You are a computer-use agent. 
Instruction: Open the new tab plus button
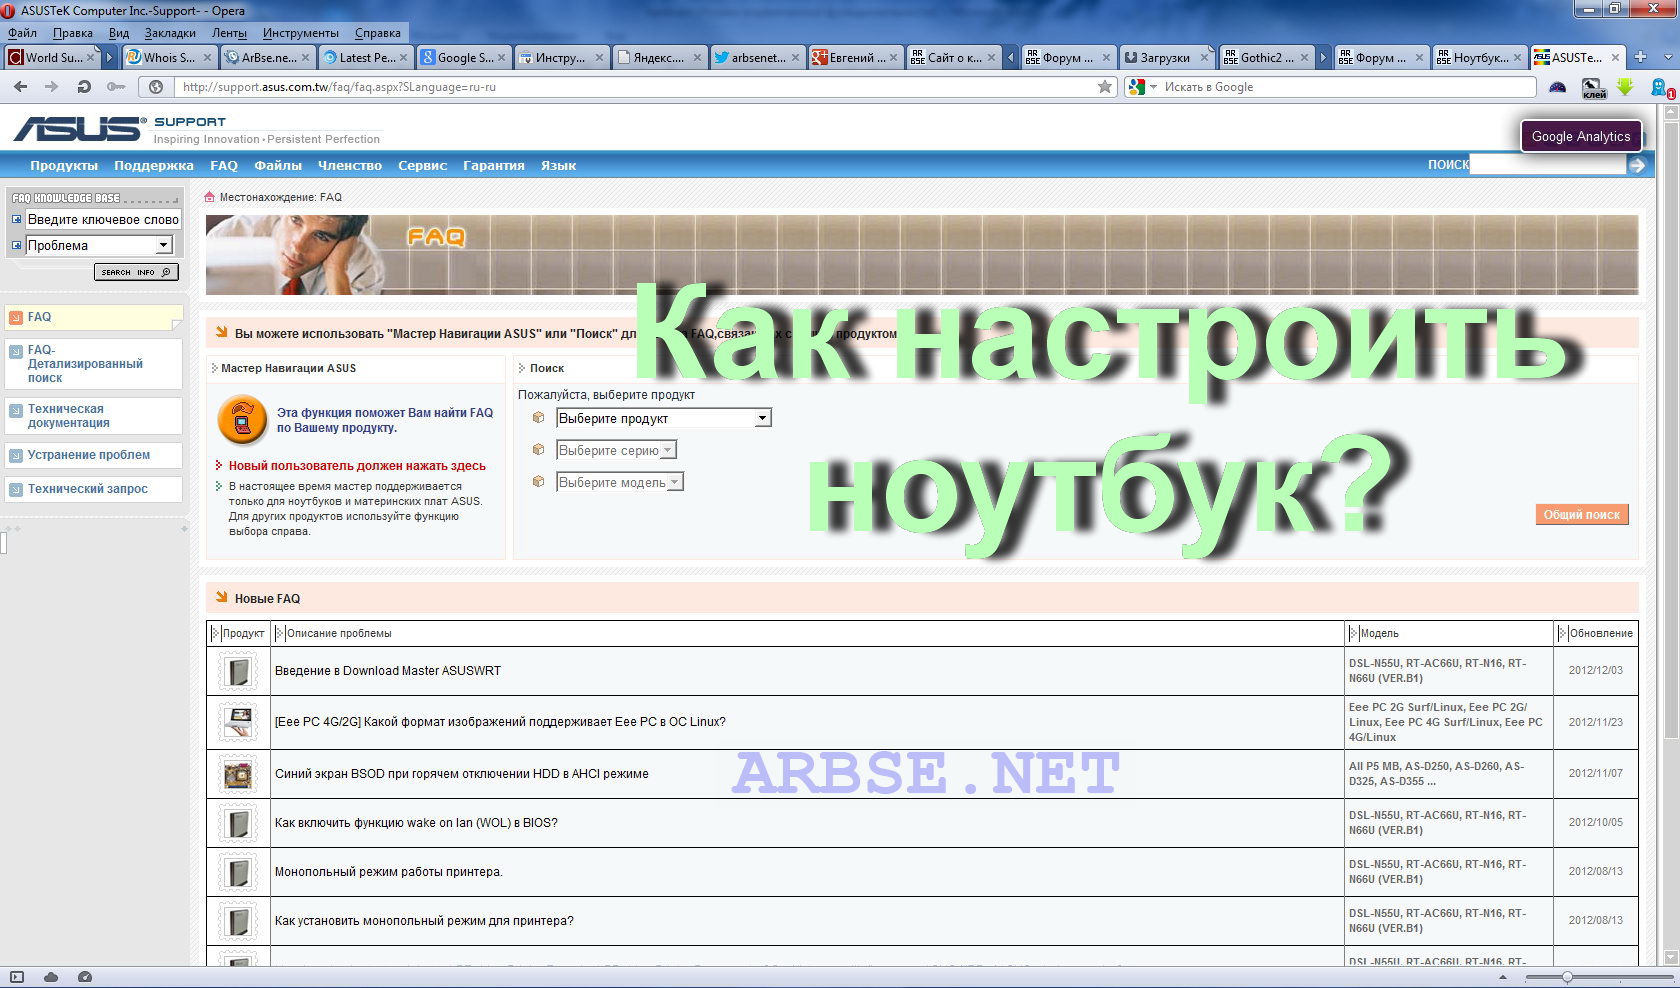pos(1640,57)
